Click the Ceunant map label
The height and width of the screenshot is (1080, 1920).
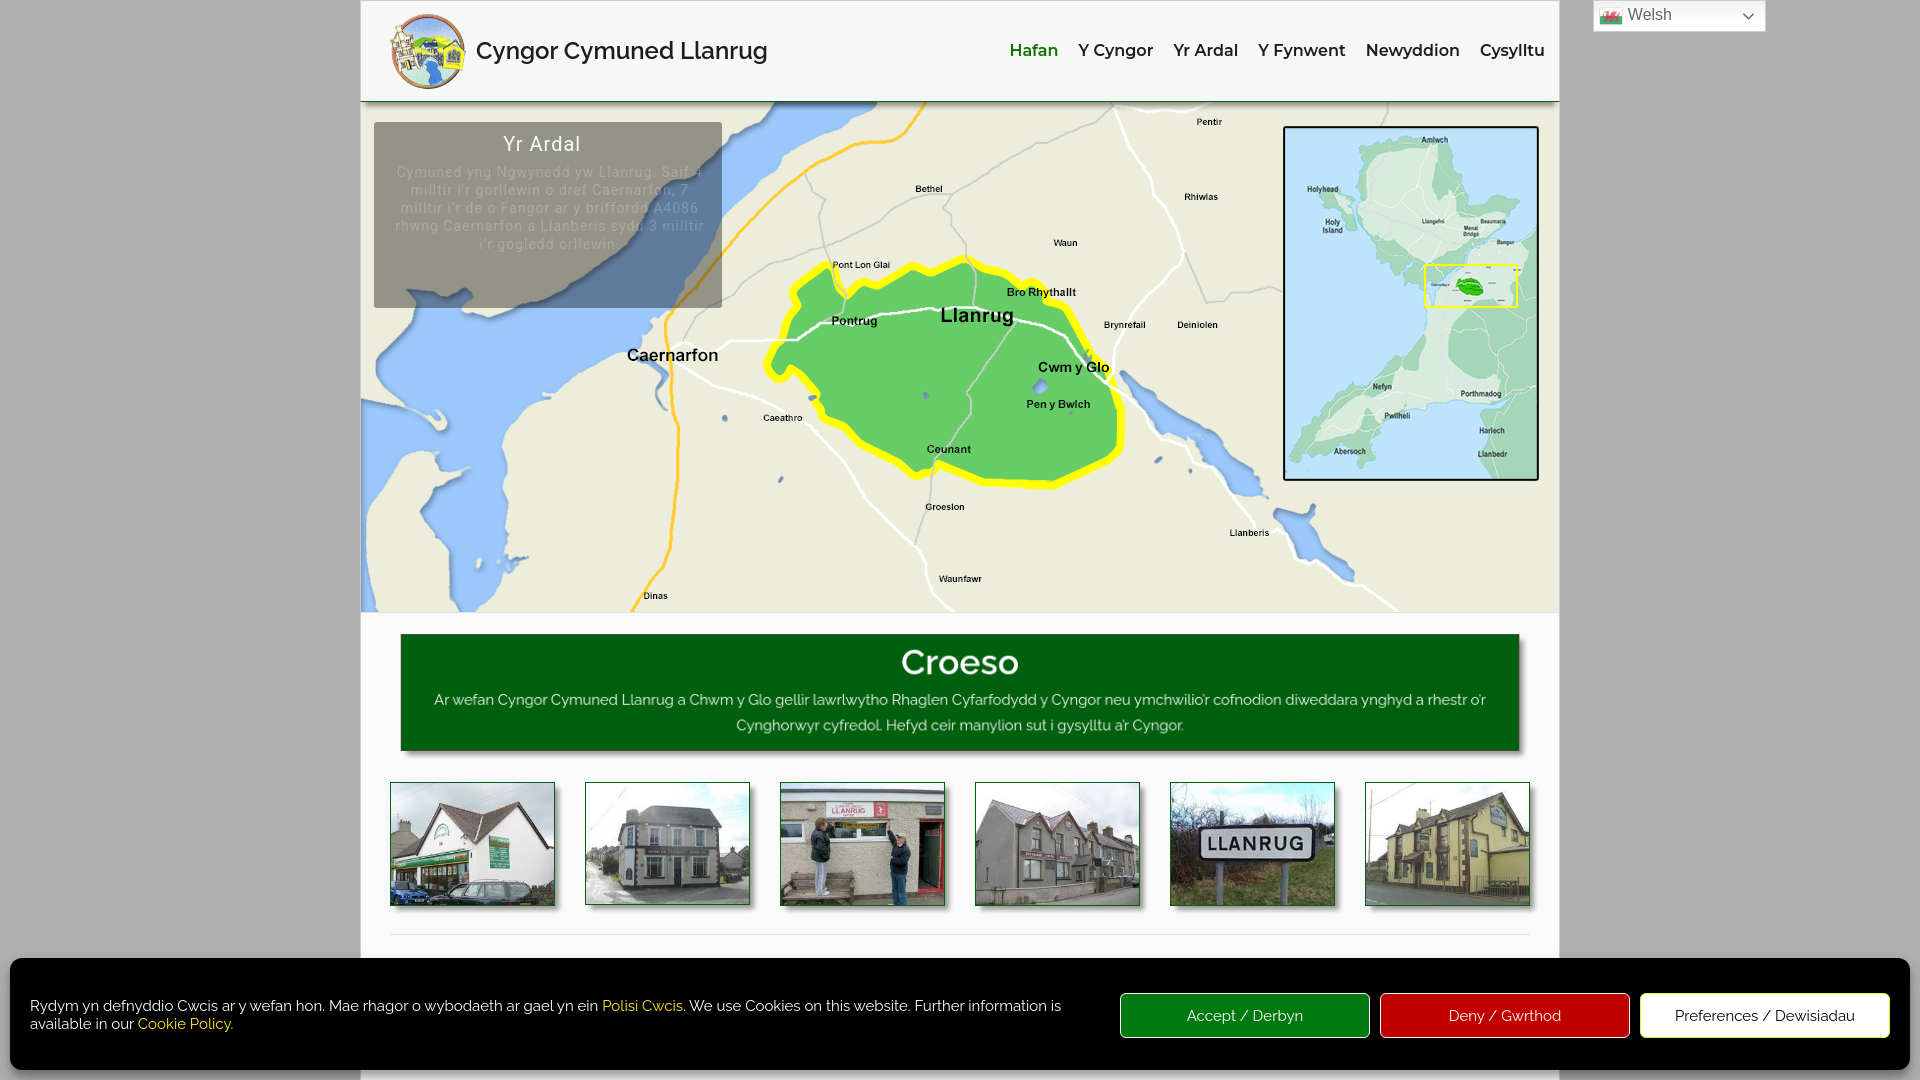point(948,449)
